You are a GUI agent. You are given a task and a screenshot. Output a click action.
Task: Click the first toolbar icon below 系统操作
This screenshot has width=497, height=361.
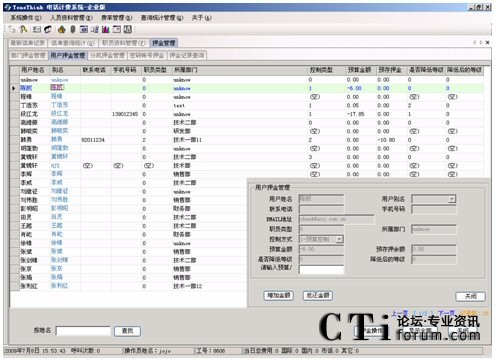pyautogui.click(x=12, y=29)
